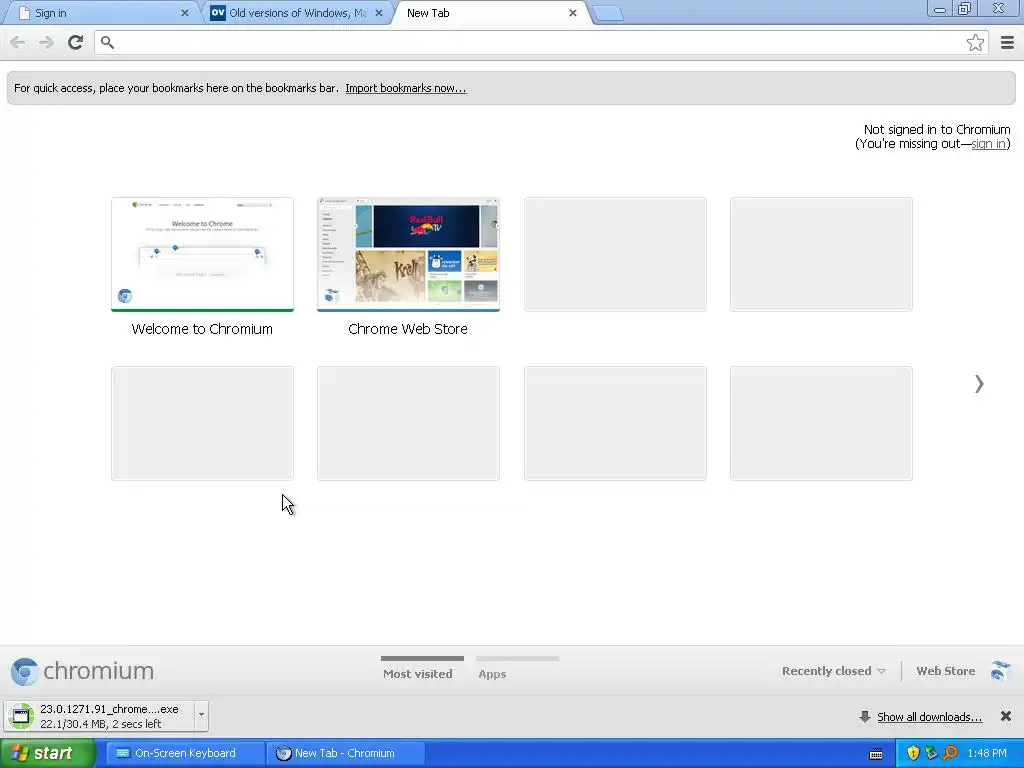Click the forward navigation arrow
This screenshot has height=768, width=1024.
46,42
